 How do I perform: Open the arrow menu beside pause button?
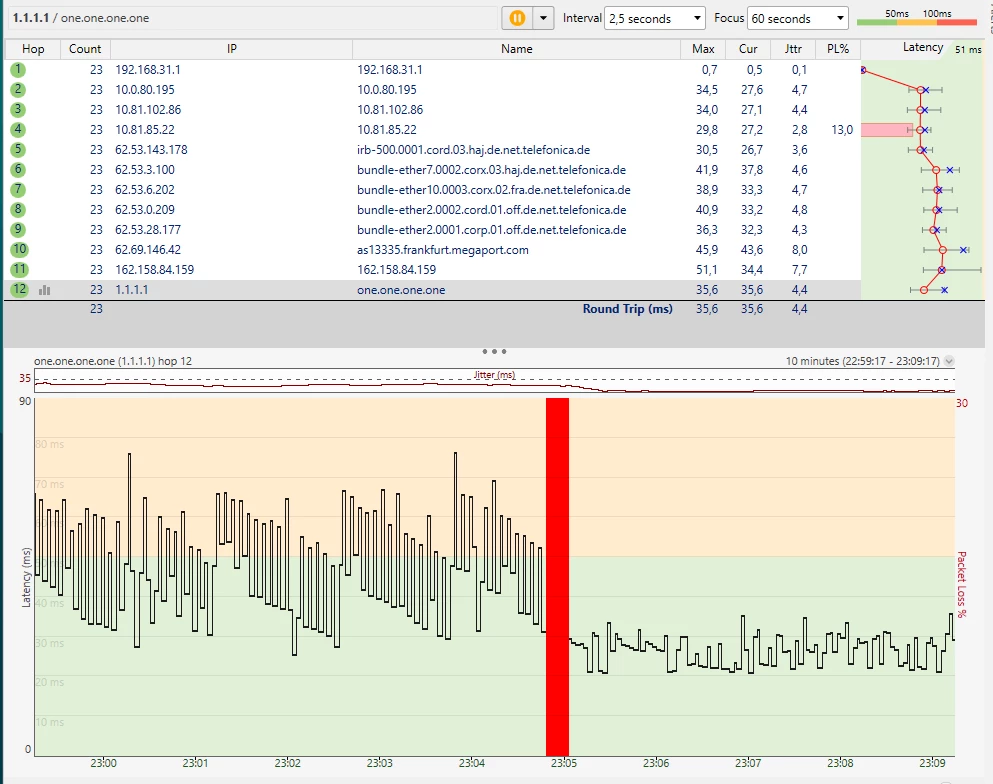pos(543,18)
